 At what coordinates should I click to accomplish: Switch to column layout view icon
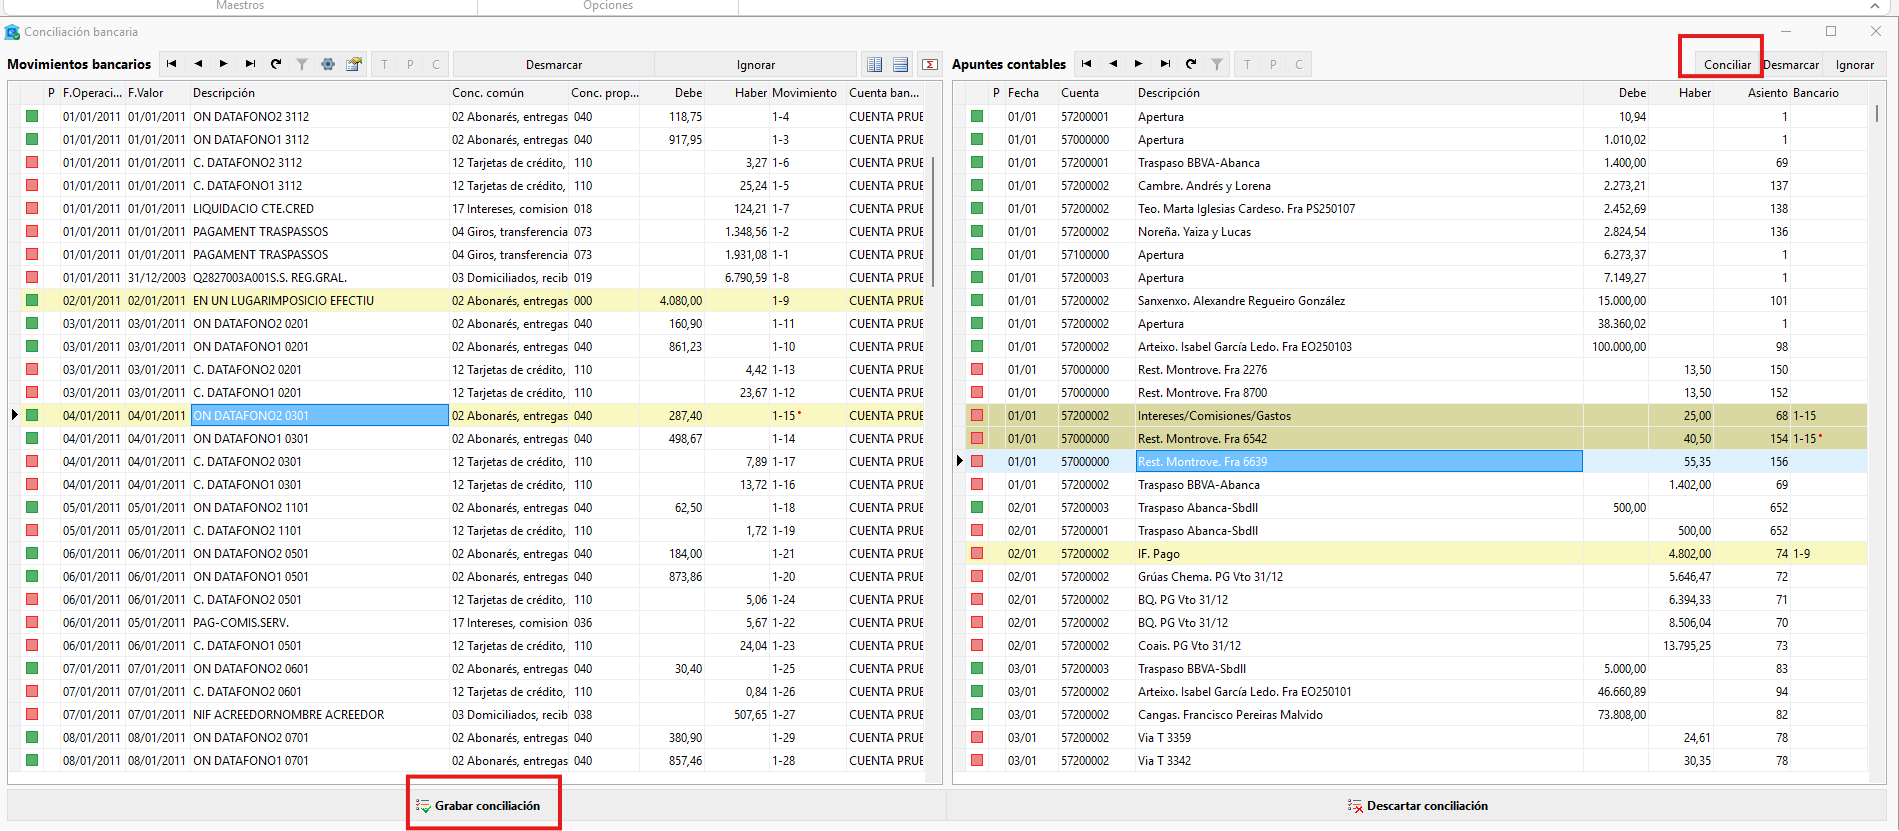[x=875, y=64]
